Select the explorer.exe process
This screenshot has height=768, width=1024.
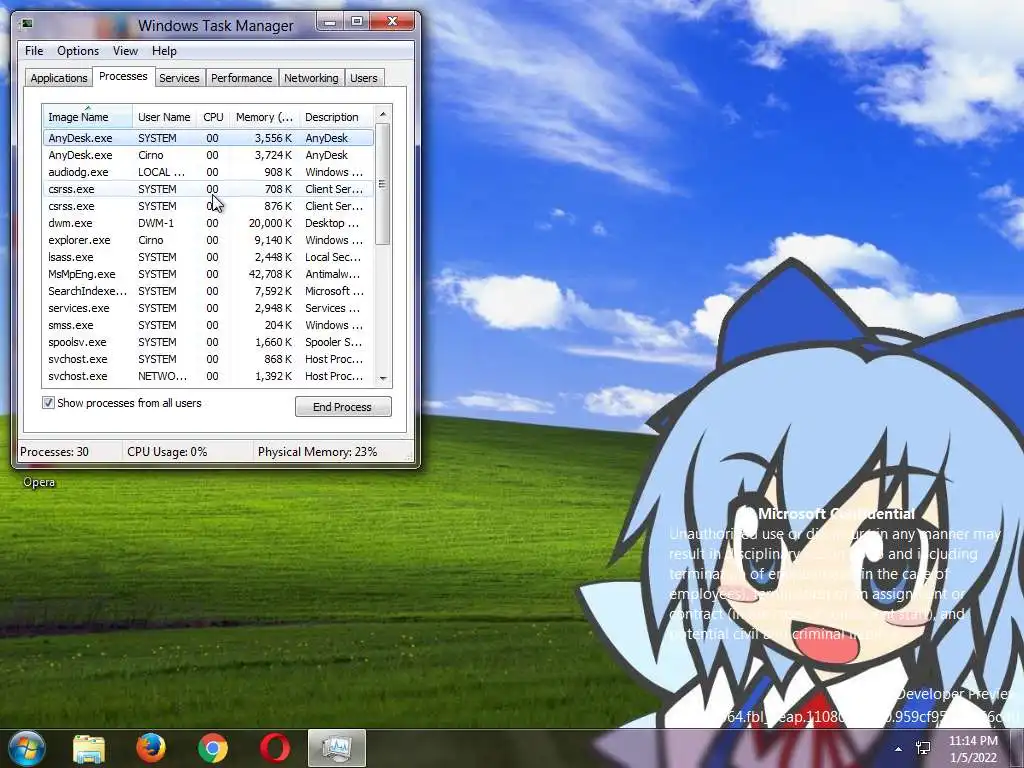pyautogui.click(x=208, y=240)
